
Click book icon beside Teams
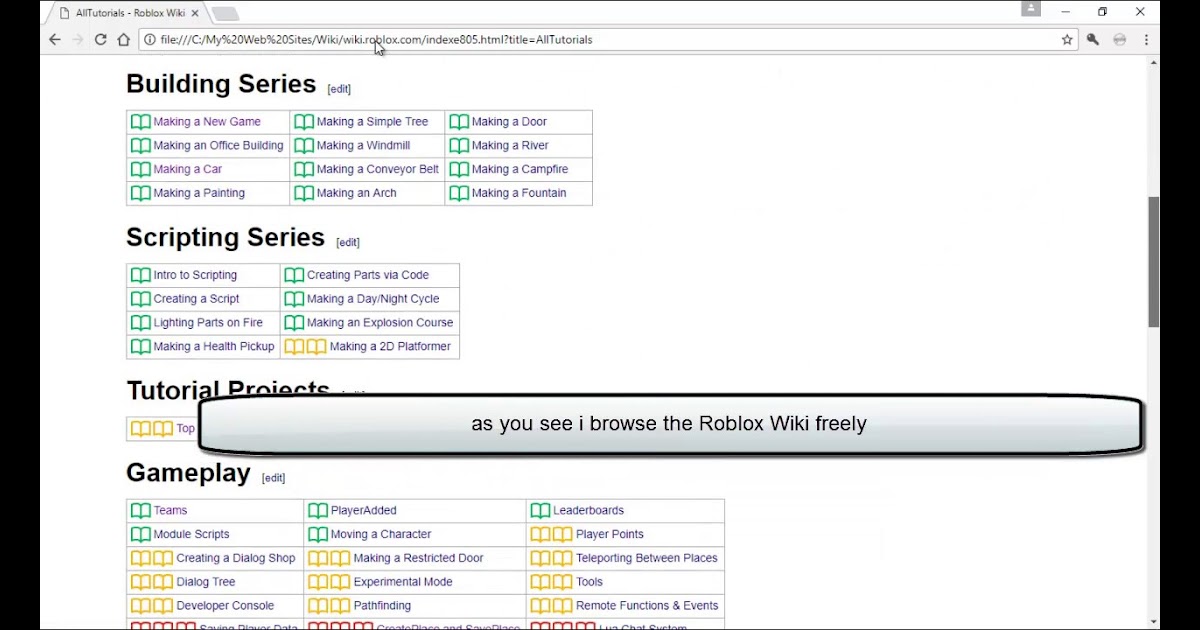pyautogui.click(x=140, y=511)
